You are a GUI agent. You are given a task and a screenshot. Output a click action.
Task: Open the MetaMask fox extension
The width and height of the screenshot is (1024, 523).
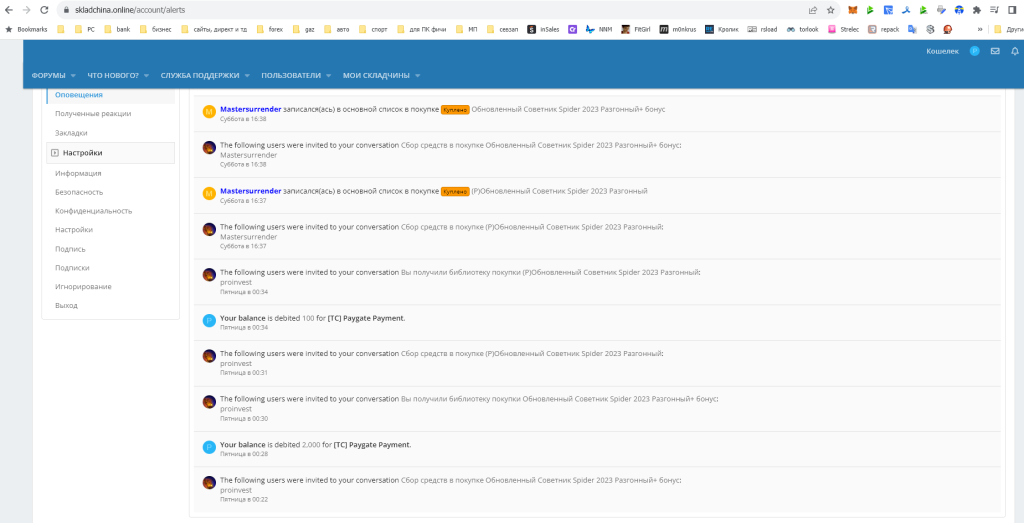click(853, 10)
